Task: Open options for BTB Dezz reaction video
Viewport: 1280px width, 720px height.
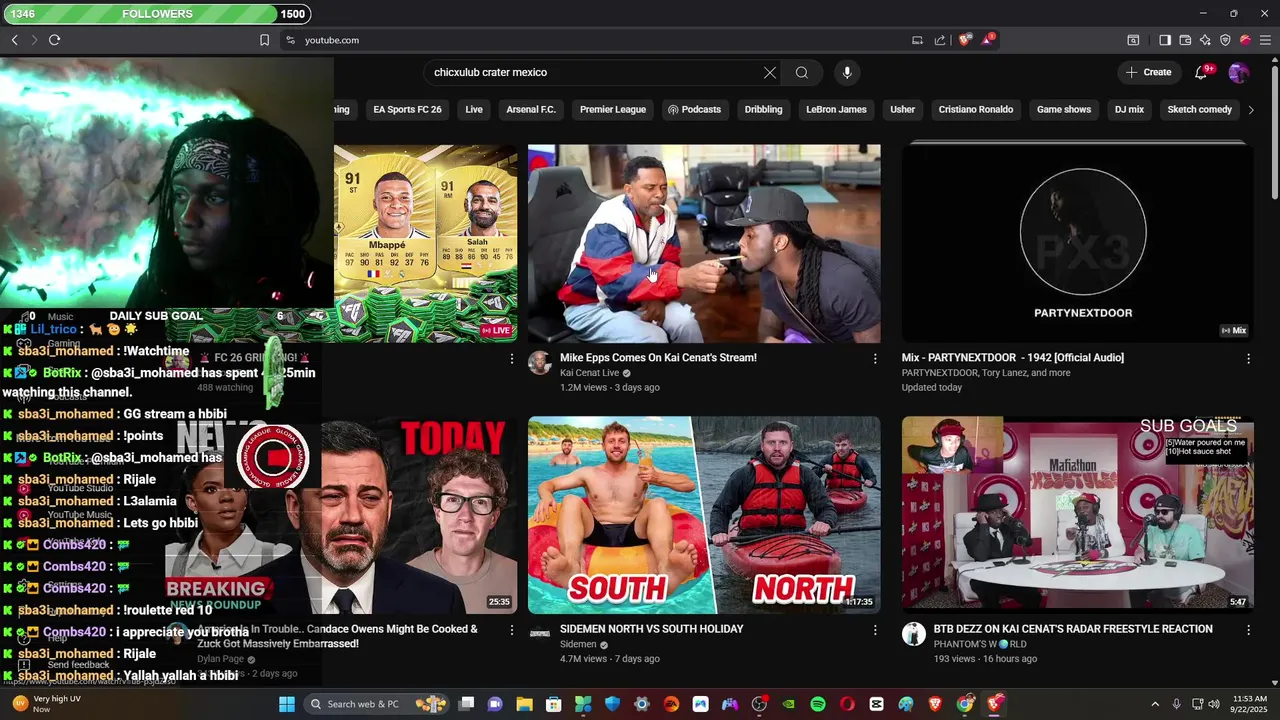Action: click(x=1248, y=630)
